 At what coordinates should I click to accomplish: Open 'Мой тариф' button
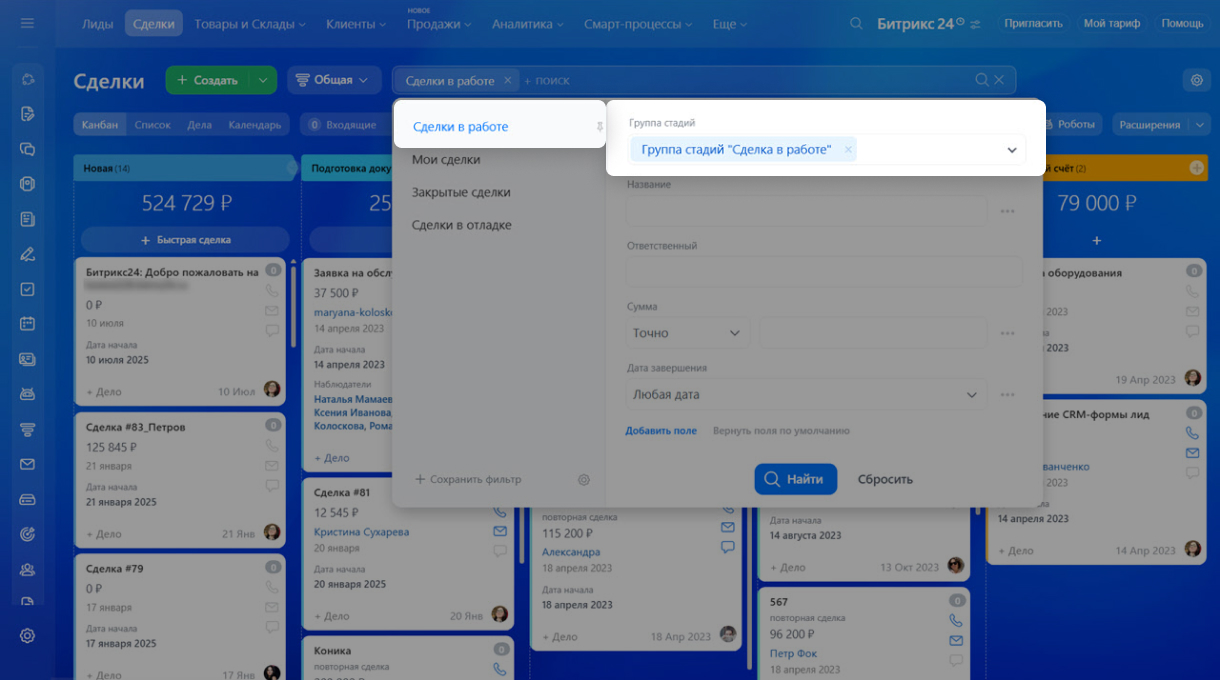click(1112, 23)
